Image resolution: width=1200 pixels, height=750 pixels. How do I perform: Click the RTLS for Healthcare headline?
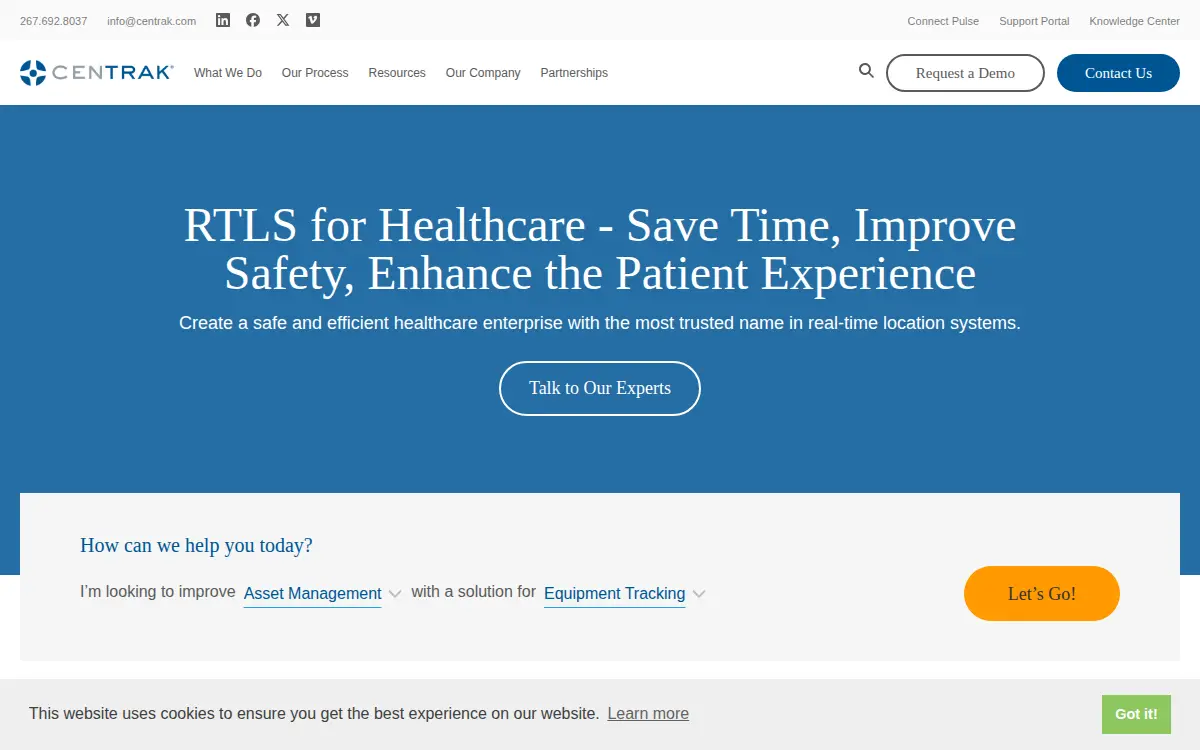600,250
